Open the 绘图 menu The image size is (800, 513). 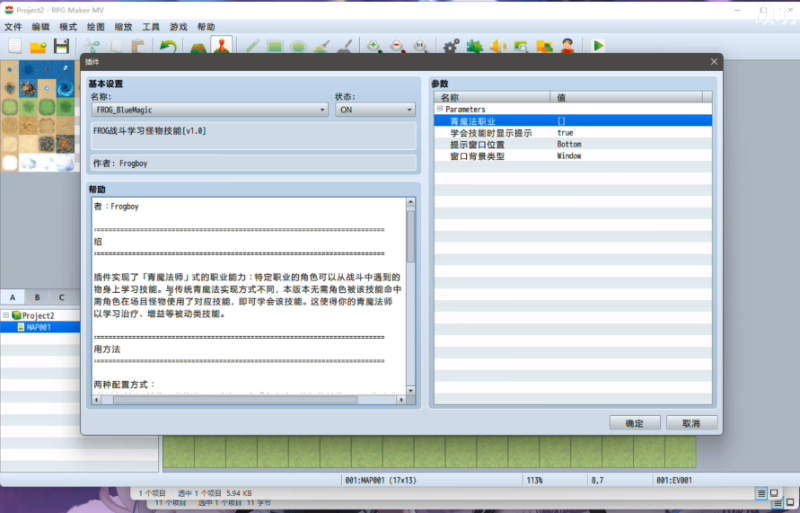coord(96,27)
